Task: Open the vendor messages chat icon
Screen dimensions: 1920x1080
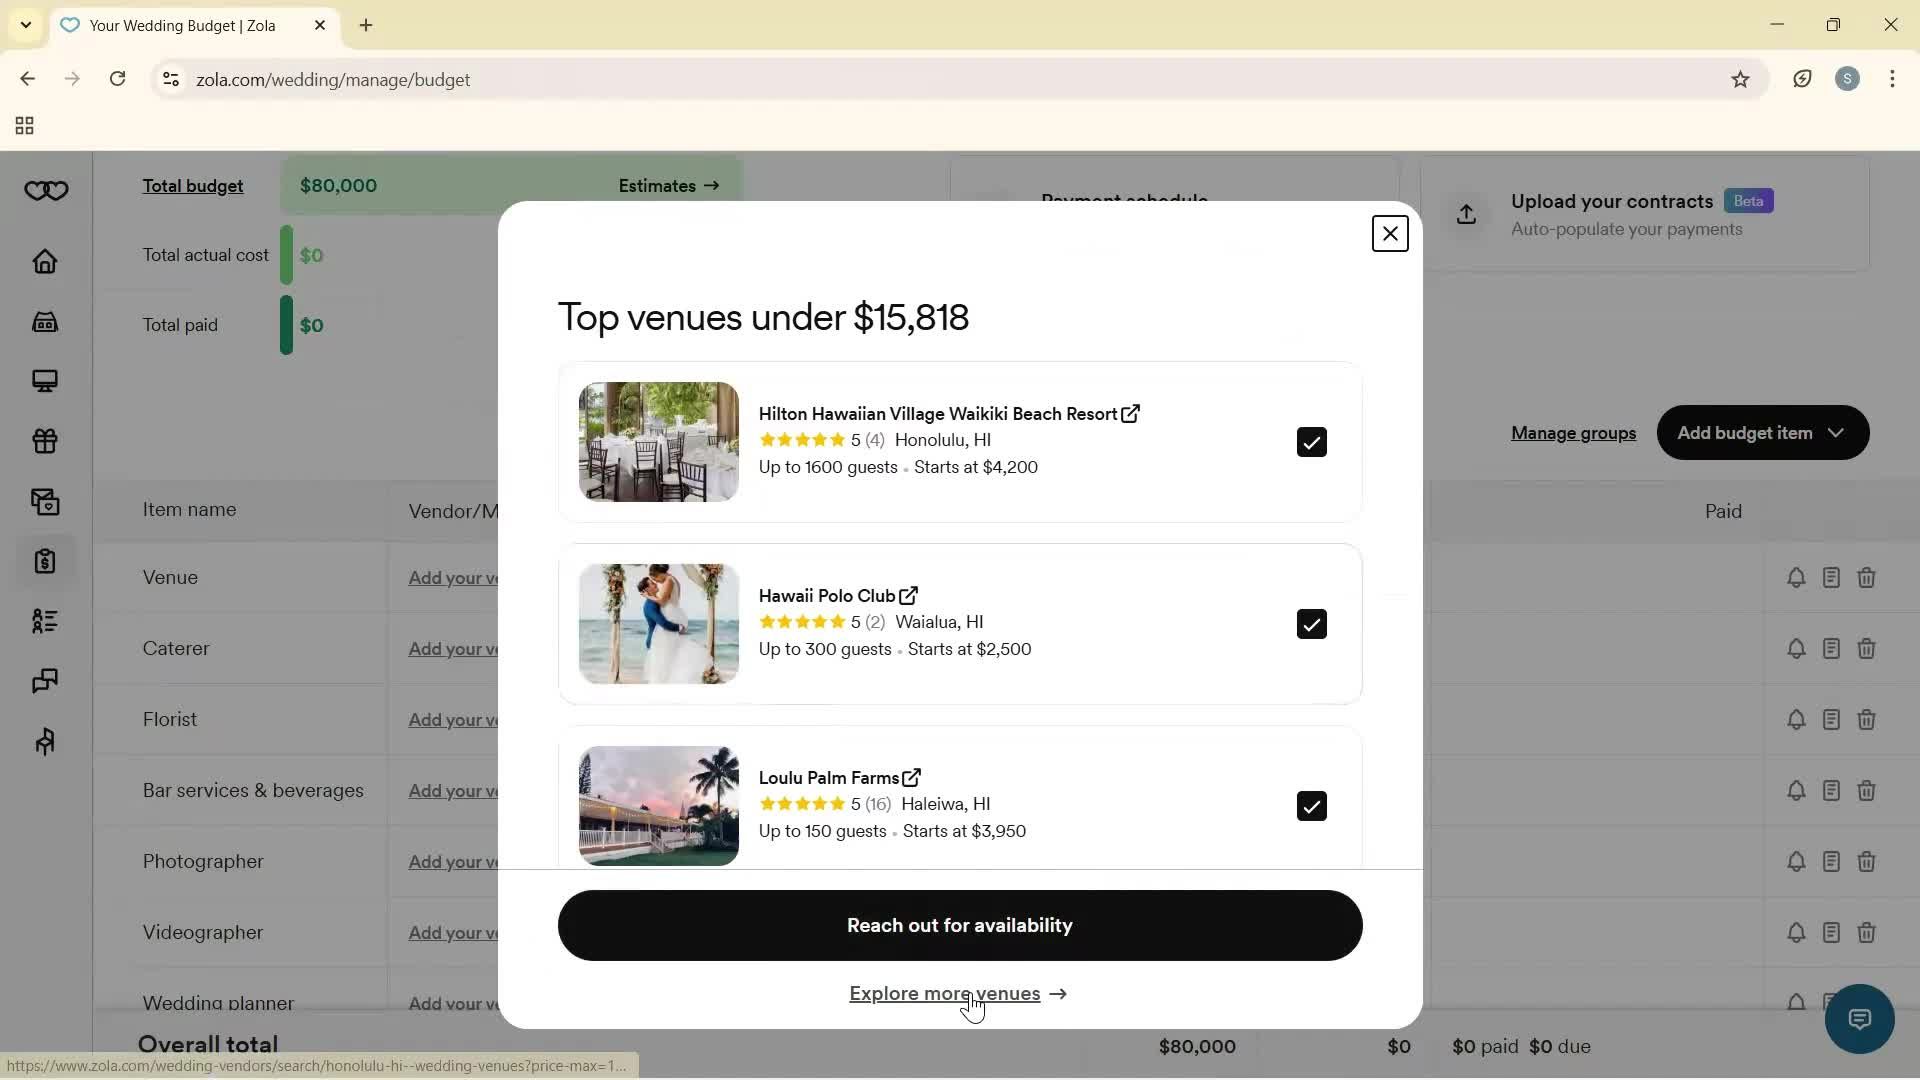Action: [45, 681]
